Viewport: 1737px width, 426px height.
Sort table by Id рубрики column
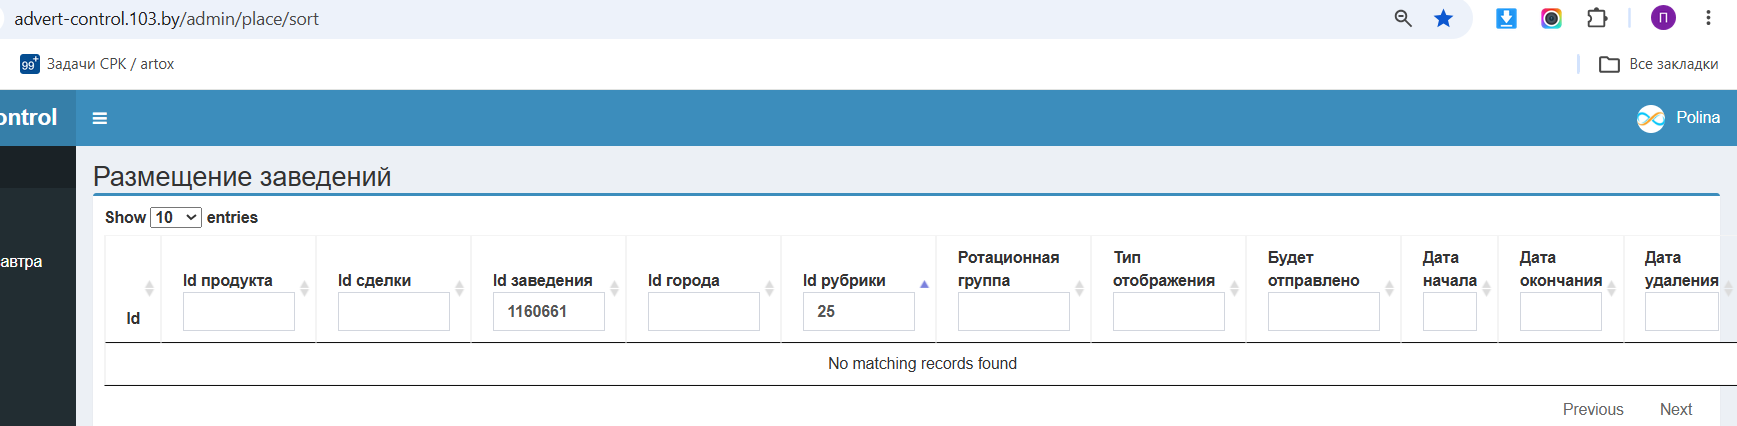point(844,281)
